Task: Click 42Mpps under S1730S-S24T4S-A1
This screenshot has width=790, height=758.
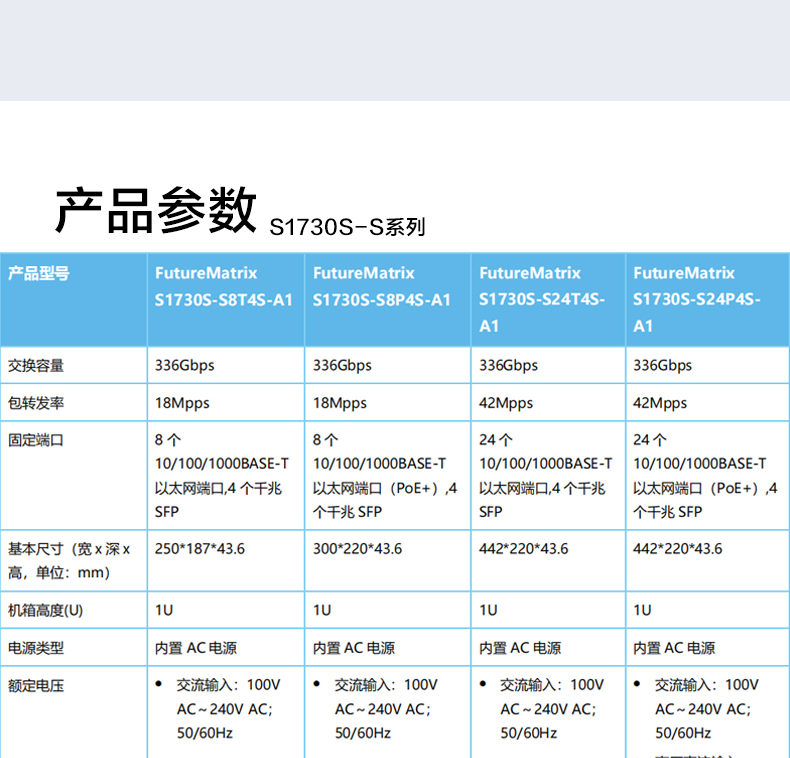Action: tap(506, 403)
